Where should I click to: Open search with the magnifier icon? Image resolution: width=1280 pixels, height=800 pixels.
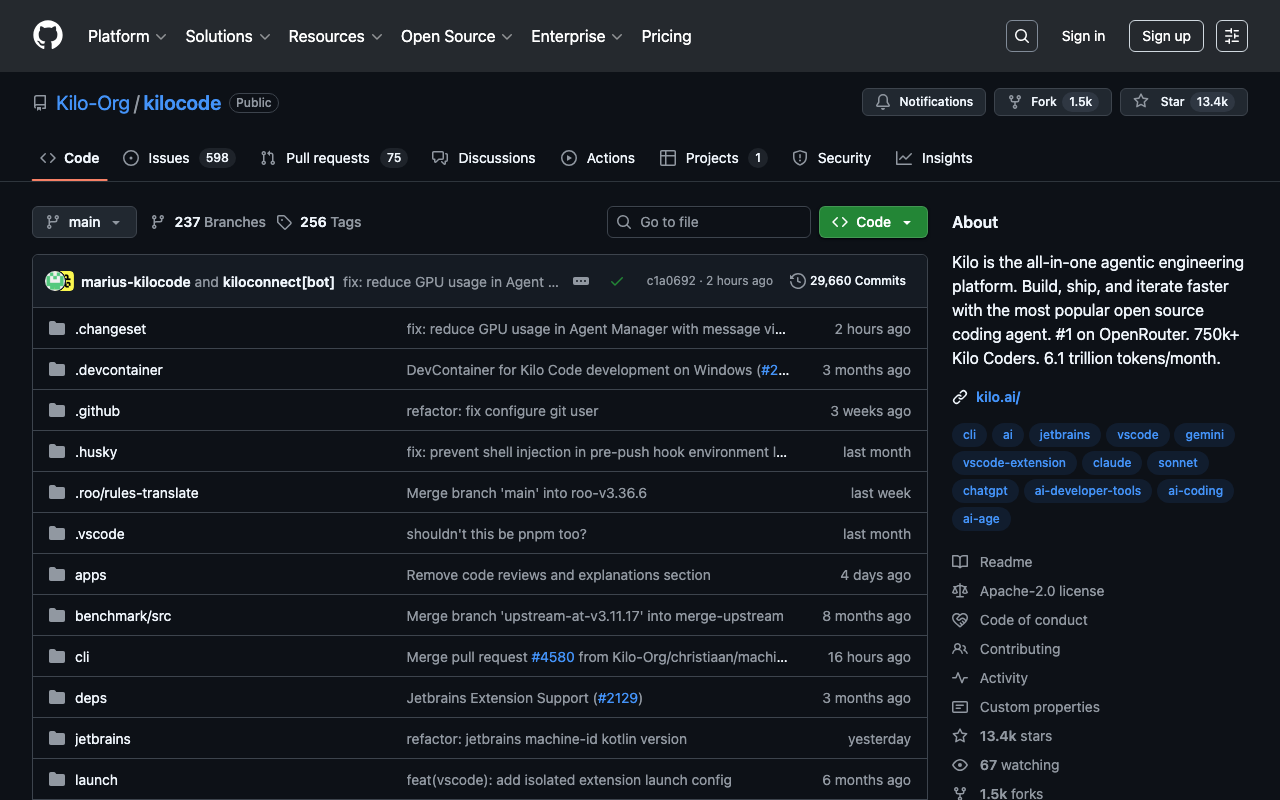pos(1021,36)
